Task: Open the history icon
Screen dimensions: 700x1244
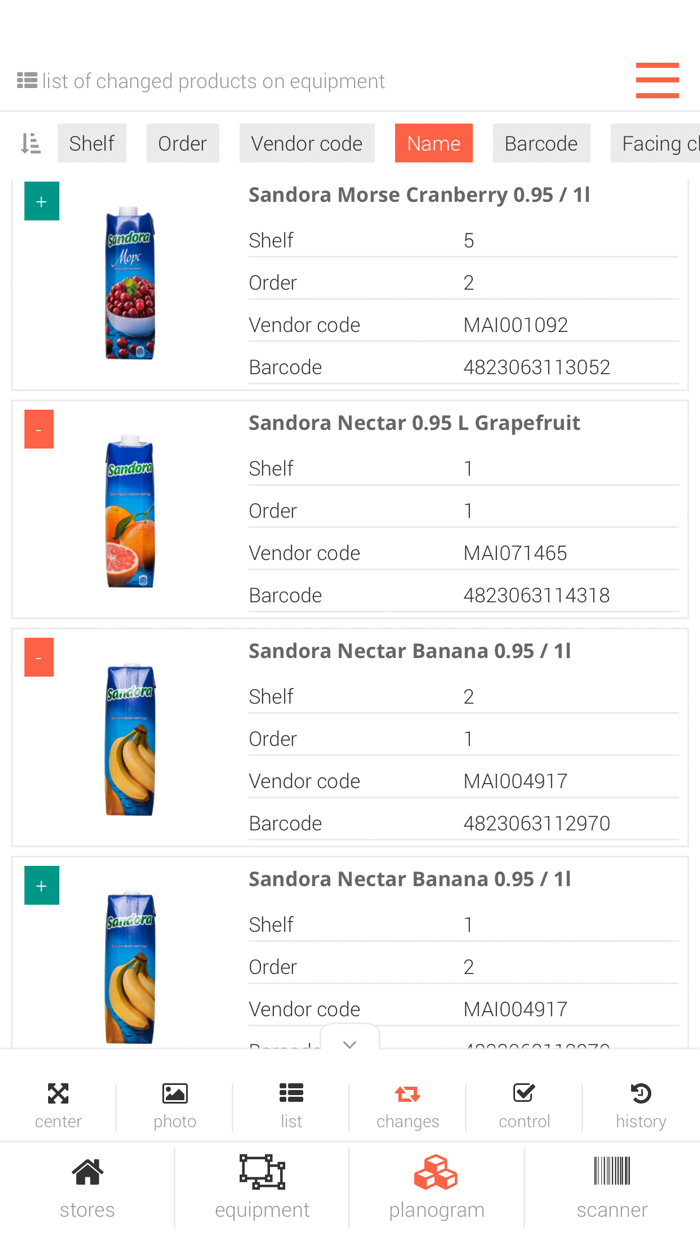Action: point(641,1093)
